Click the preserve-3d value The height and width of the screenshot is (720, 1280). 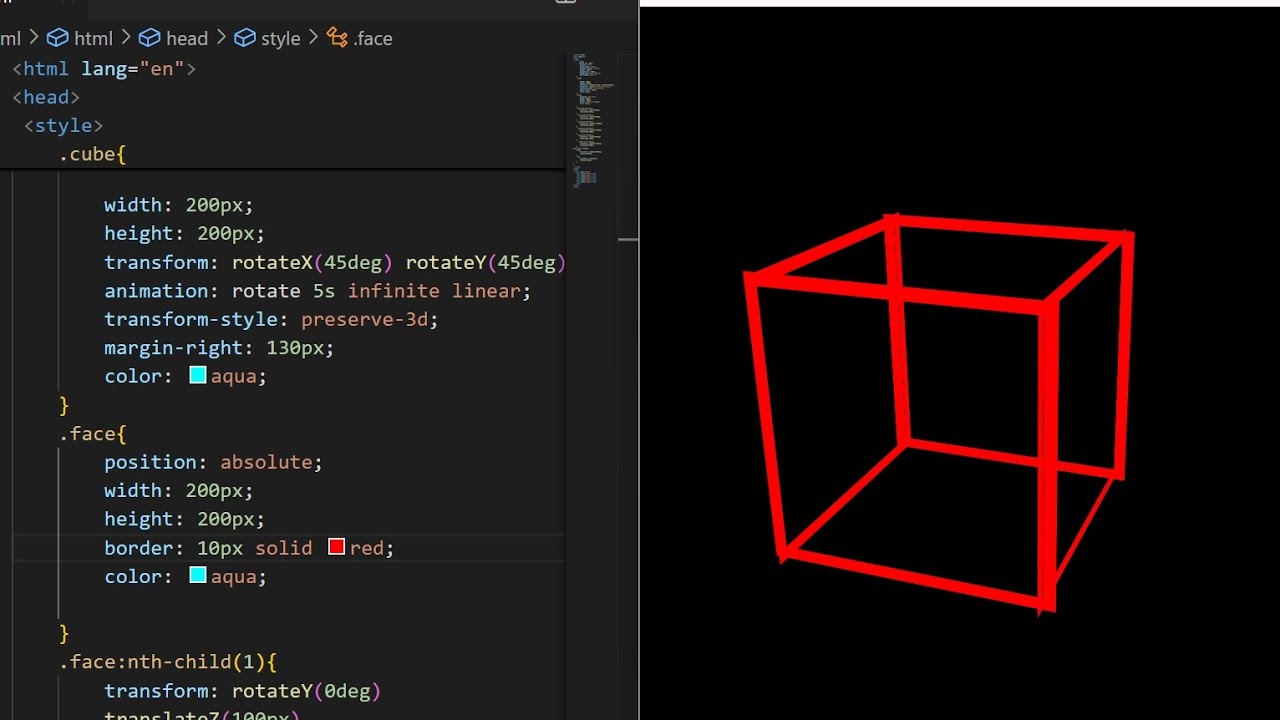click(365, 319)
